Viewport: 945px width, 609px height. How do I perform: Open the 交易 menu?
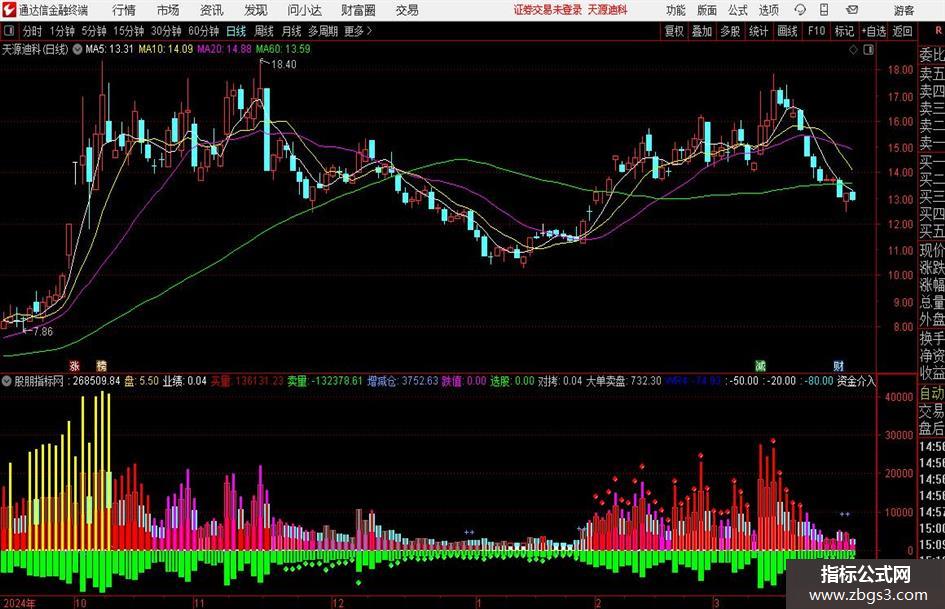point(407,10)
